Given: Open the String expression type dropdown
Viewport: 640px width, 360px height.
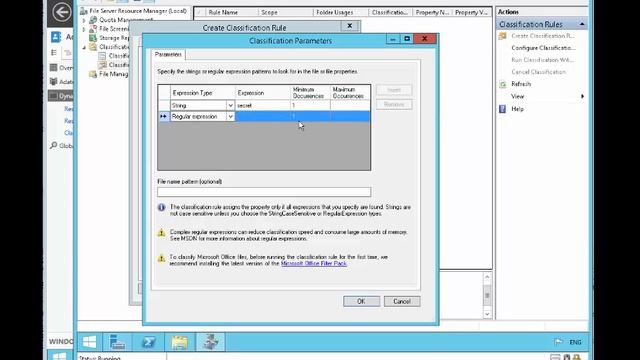Looking at the screenshot, I should click(x=230, y=105).
